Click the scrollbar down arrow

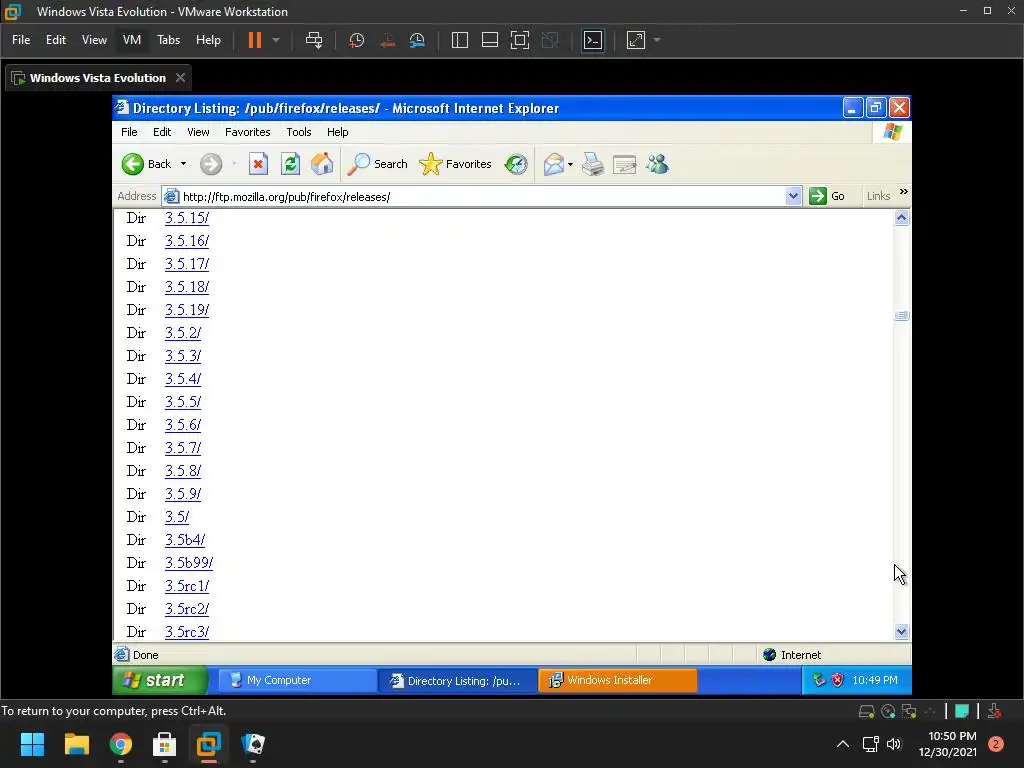pyautogui.click(x=901, y=632)
